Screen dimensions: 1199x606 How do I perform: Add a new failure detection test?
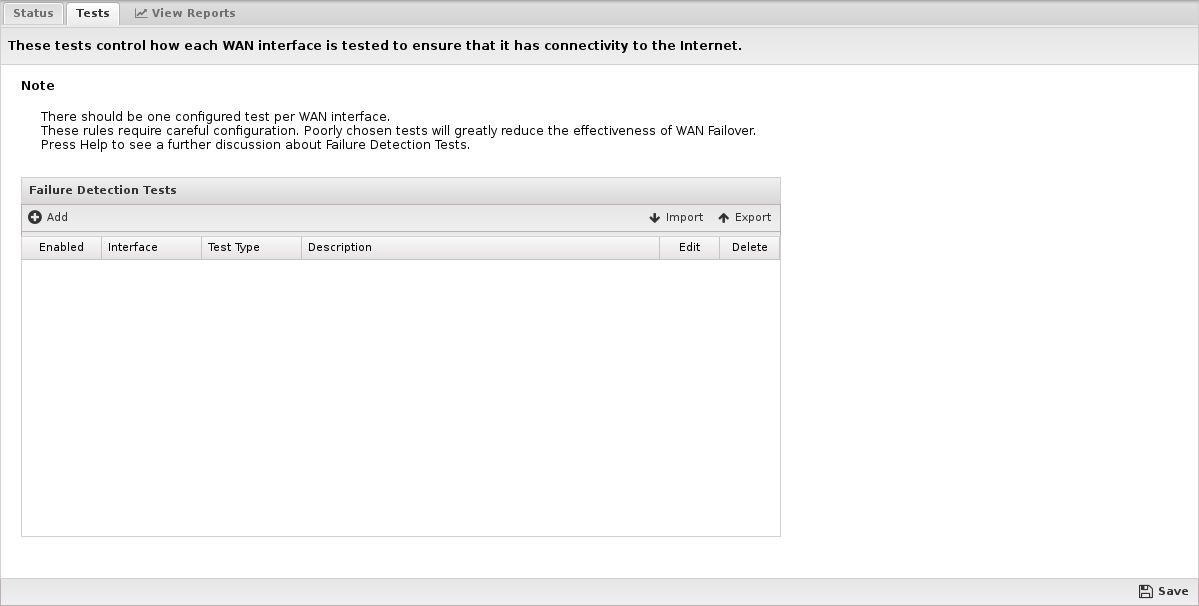[x=48, y=217]
